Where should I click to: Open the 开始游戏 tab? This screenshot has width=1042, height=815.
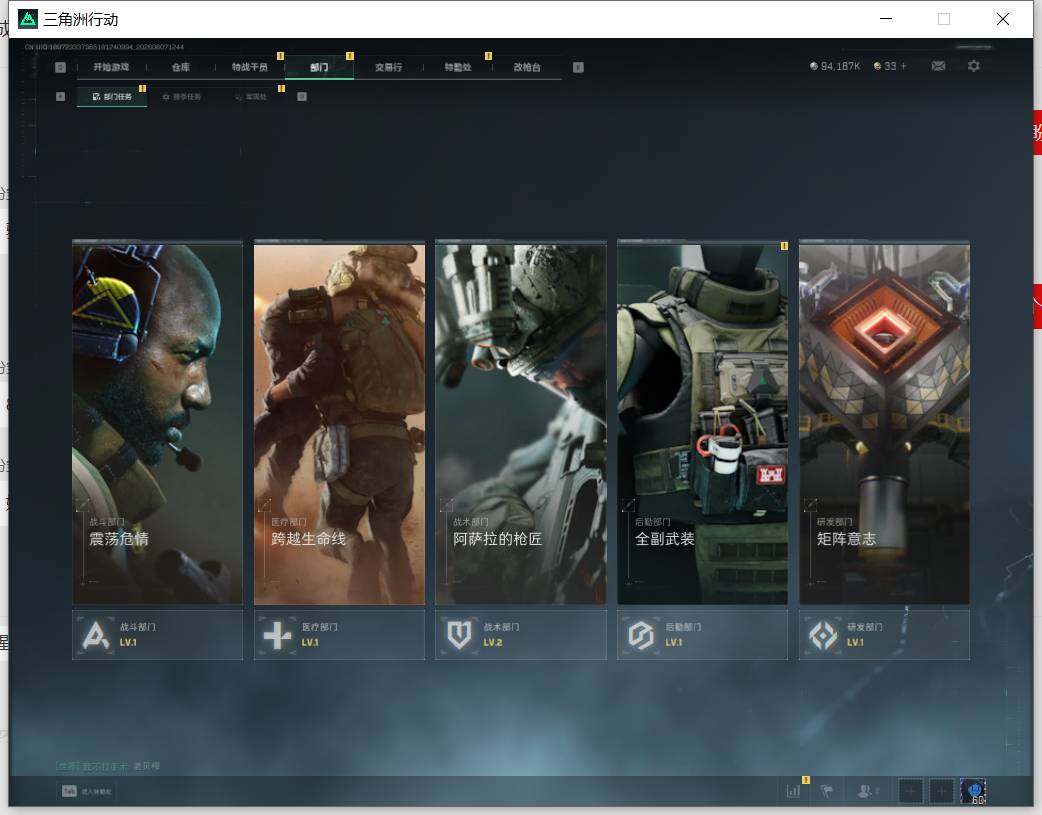111,67
